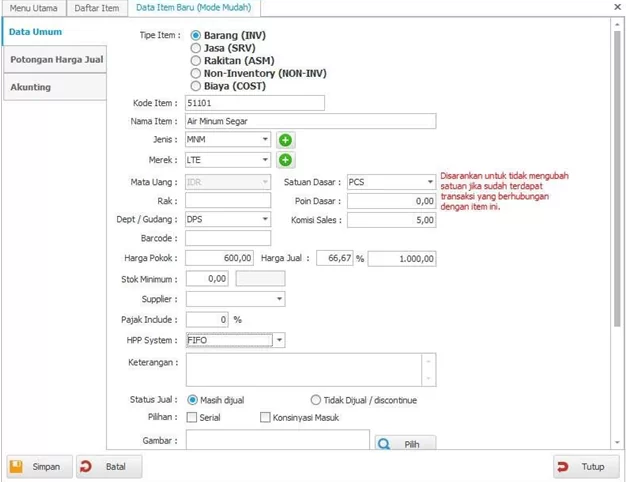Expand the Supplier dropdown list
The width and height of the screenshot is (627, 482).
[278, 298]
